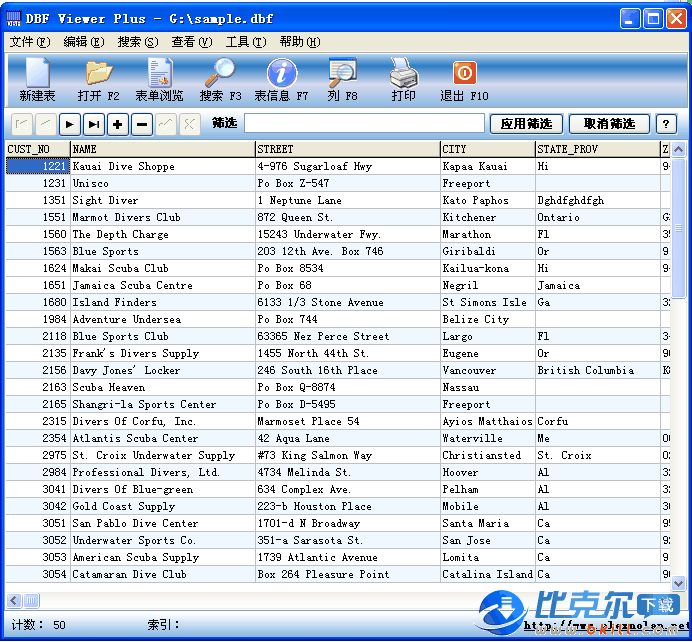This screenshot has height=642, width=692.
Task: Click 63365 Nez Perce Street cell
Action: click(348, 336)
